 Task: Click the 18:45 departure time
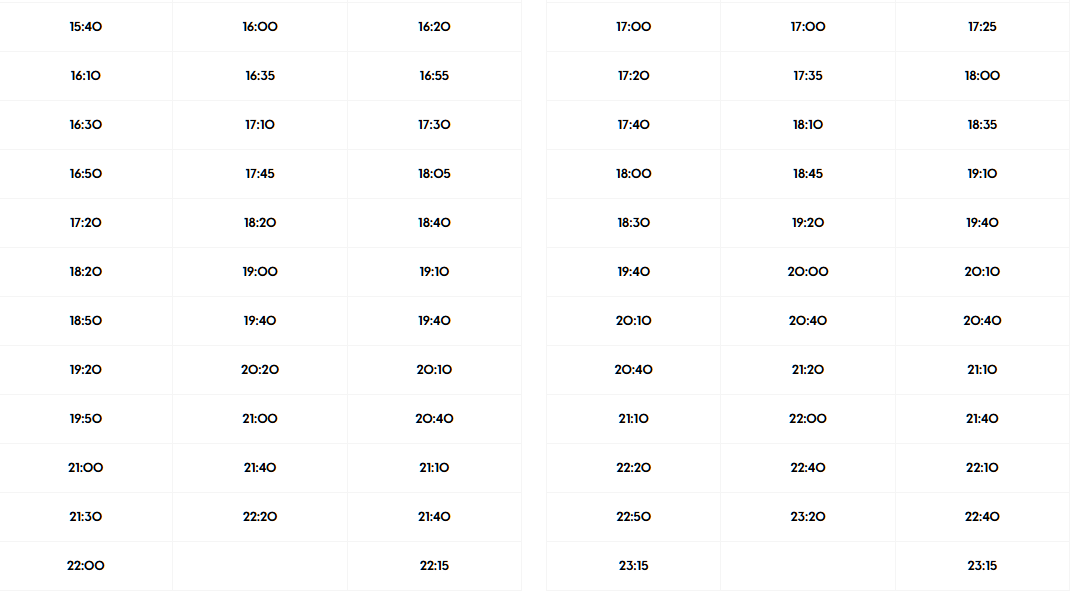808,174
